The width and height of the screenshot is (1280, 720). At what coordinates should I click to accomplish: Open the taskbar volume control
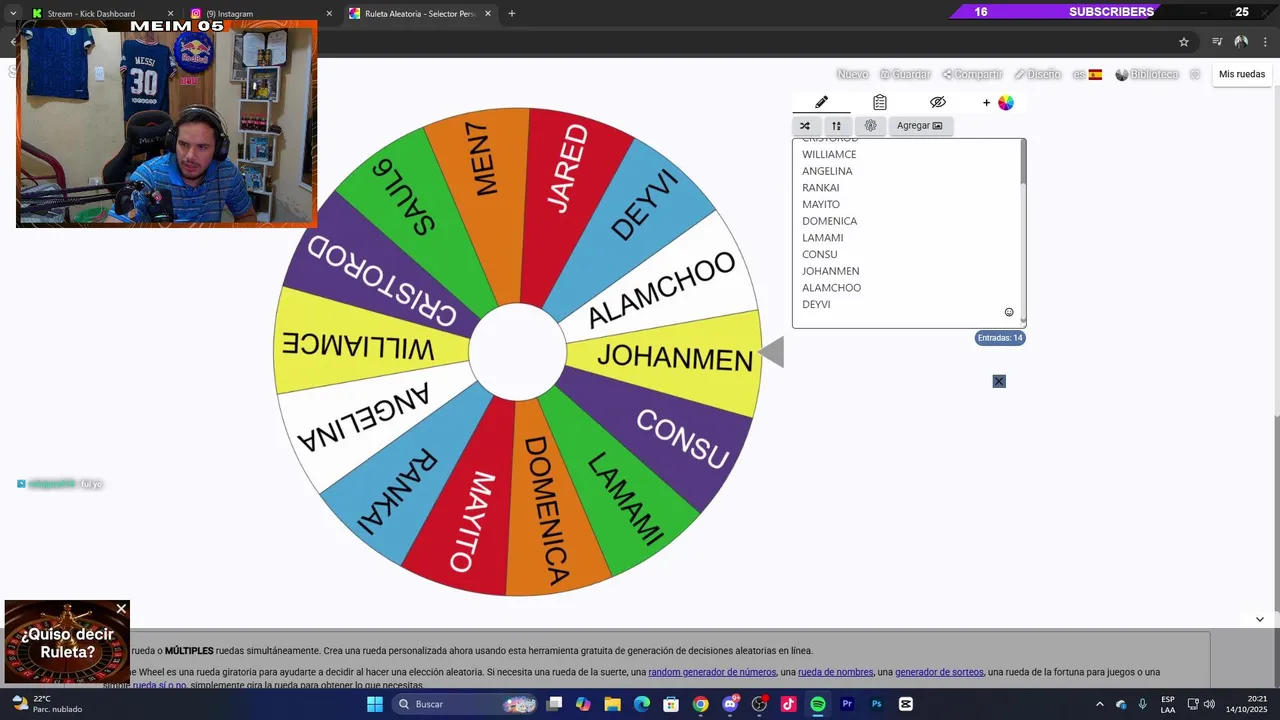point(1209,704)
